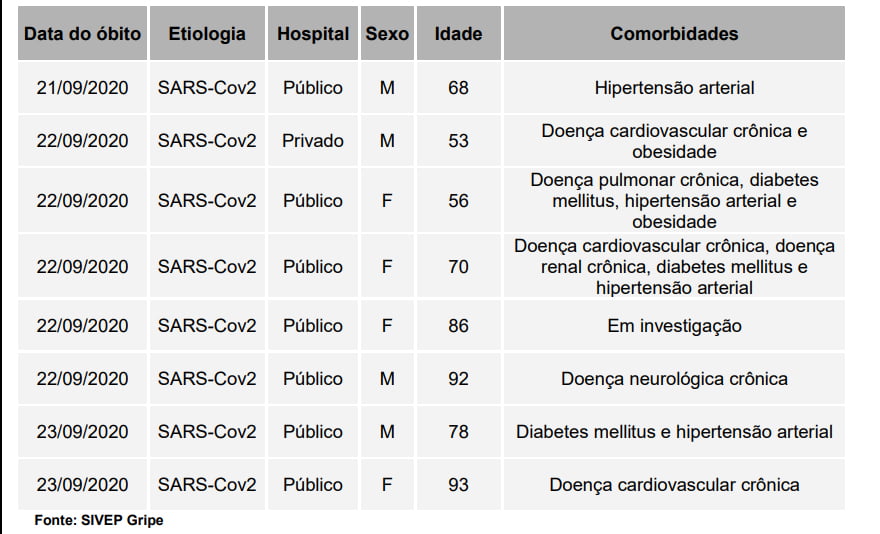Click the "Idade" column header
This screenshot has width=880, height=534.
coord(458,34)
